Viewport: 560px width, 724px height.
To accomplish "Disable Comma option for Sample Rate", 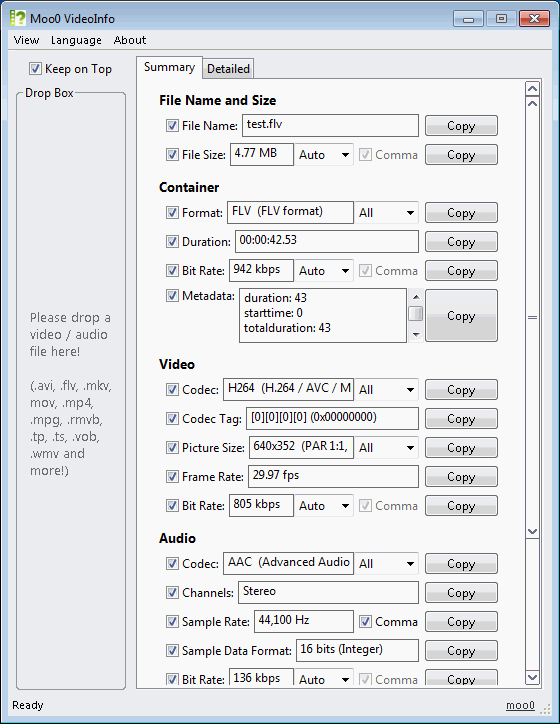I will 365,621.
